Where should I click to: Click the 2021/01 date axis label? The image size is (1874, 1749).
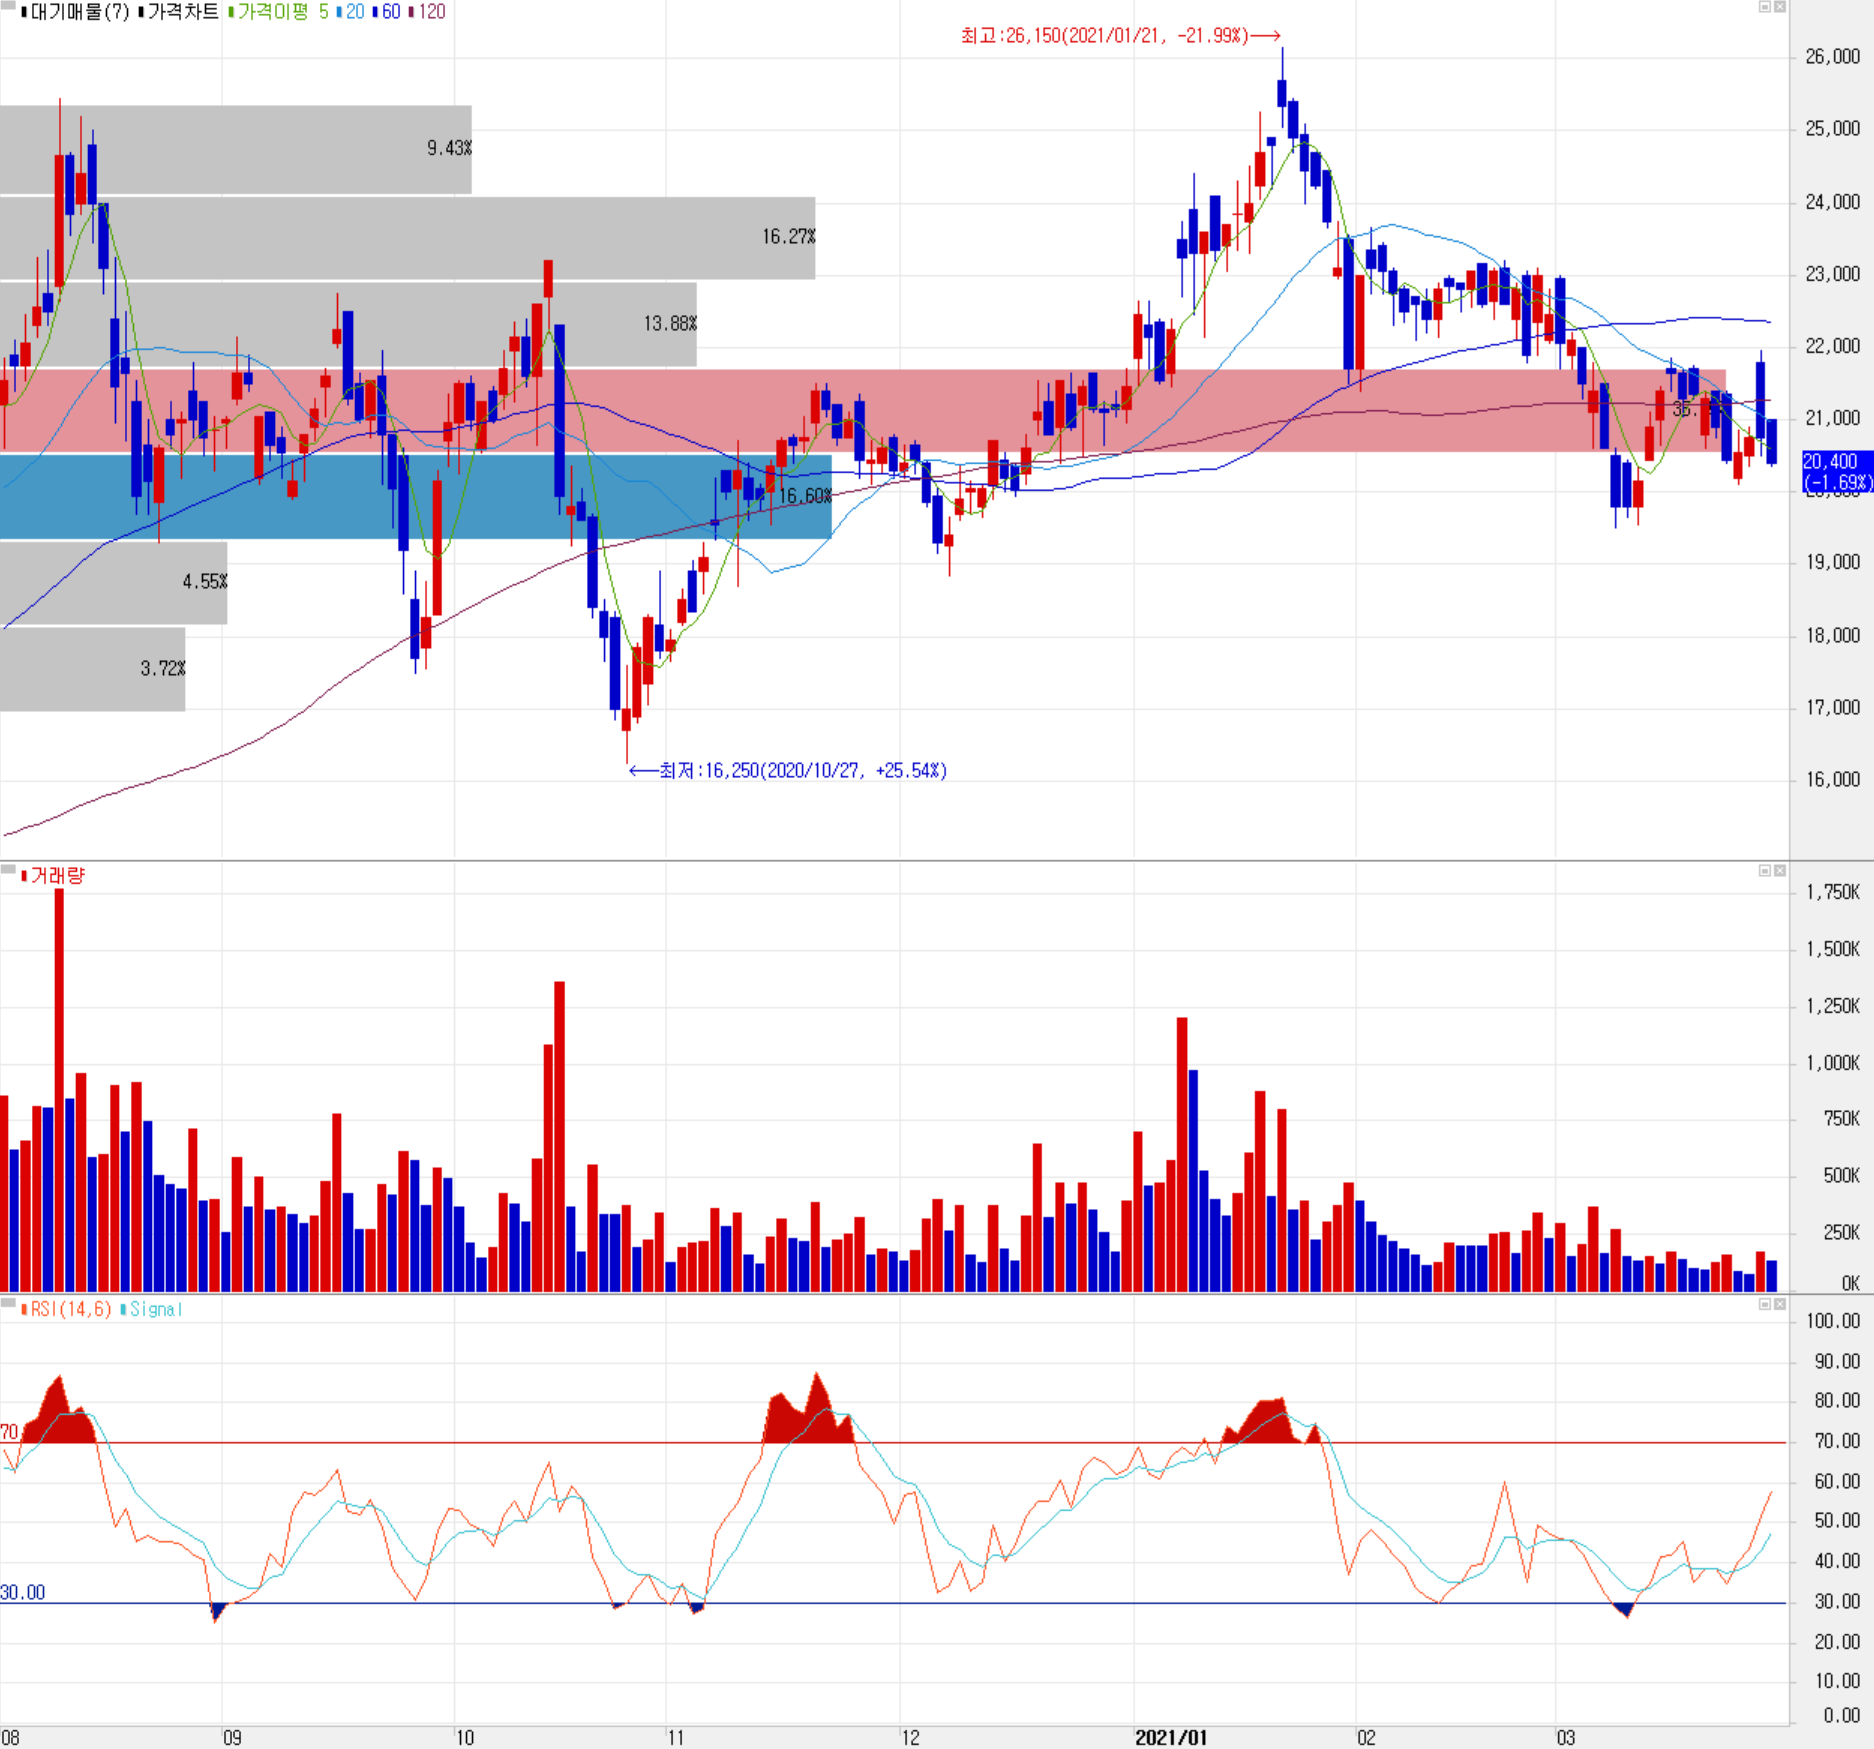tap(1171, 1737)
